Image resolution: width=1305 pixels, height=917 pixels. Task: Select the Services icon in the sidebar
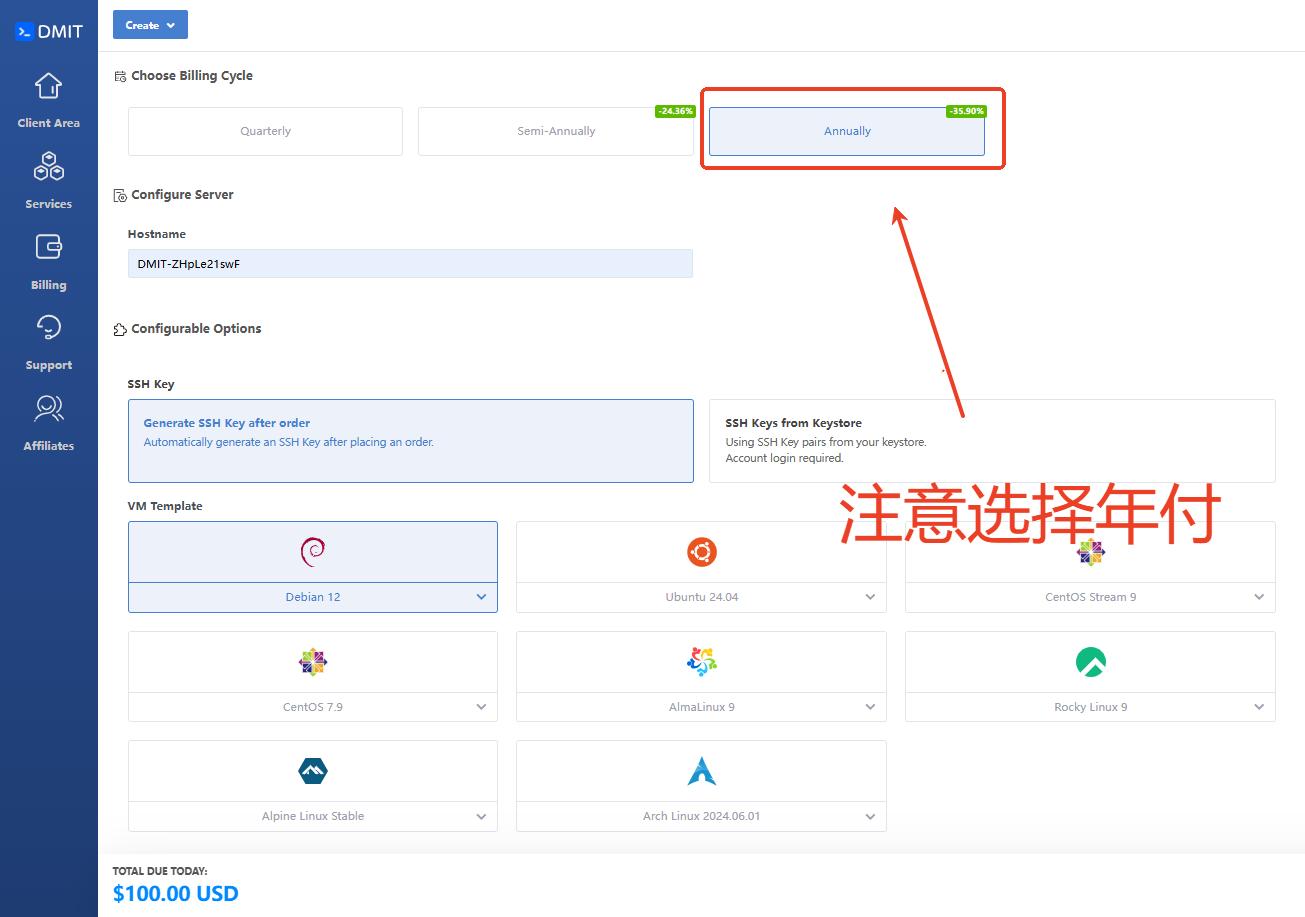click(48, 180)
